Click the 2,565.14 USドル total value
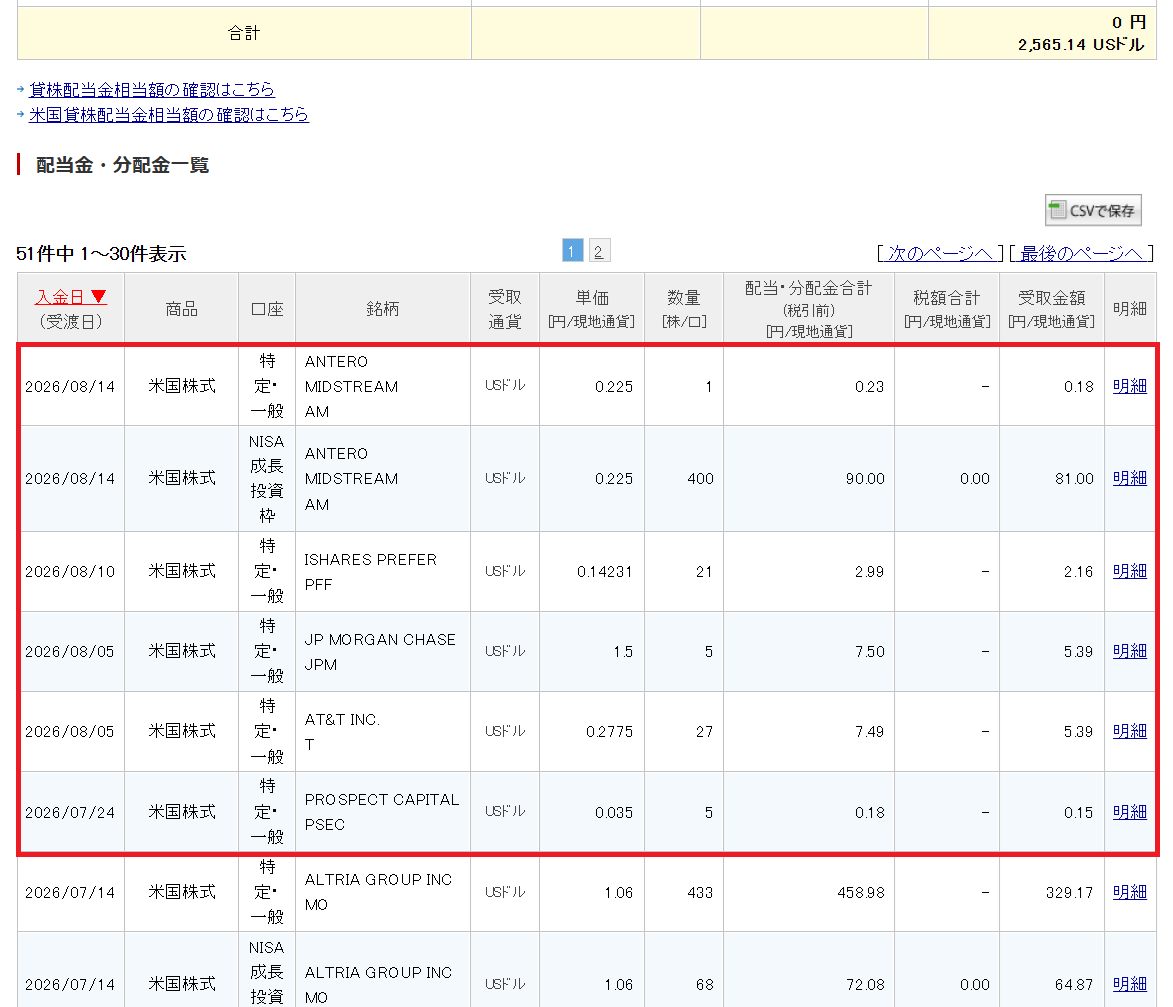The height and width of the screenshot is (1007, 1173). pyautogui.click(x=1081, y=45)
